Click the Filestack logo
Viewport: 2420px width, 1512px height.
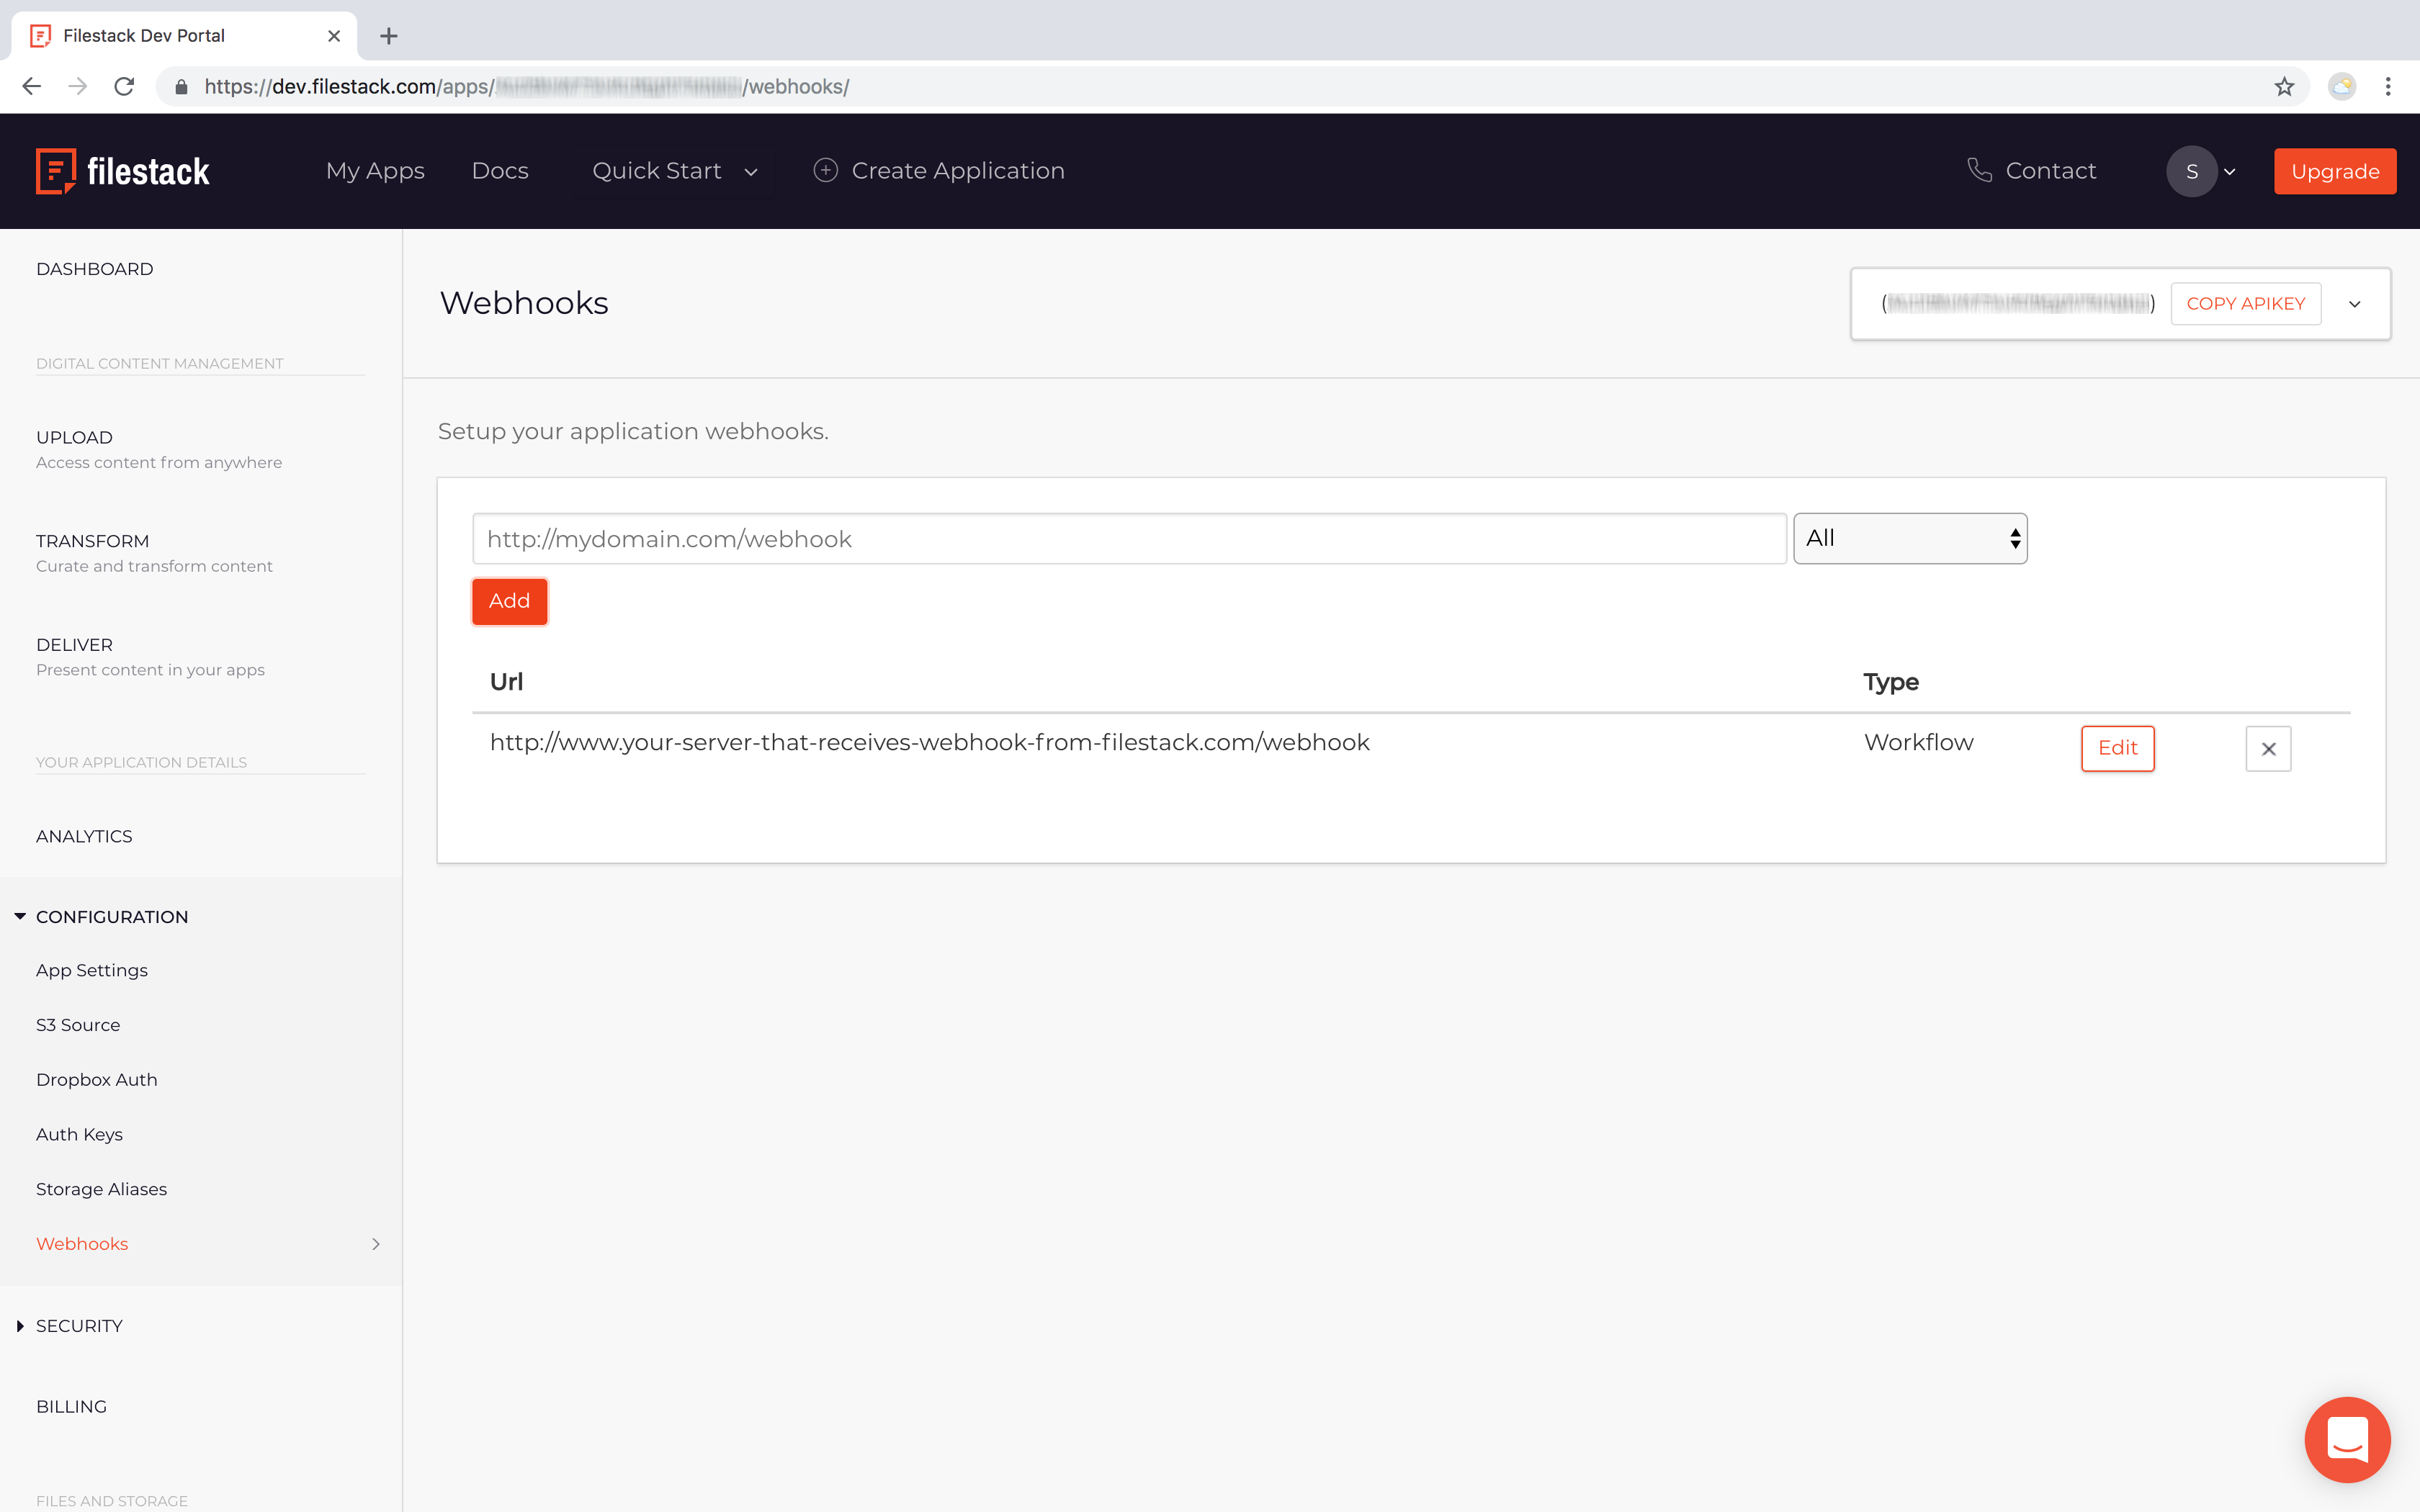point(122,171)
